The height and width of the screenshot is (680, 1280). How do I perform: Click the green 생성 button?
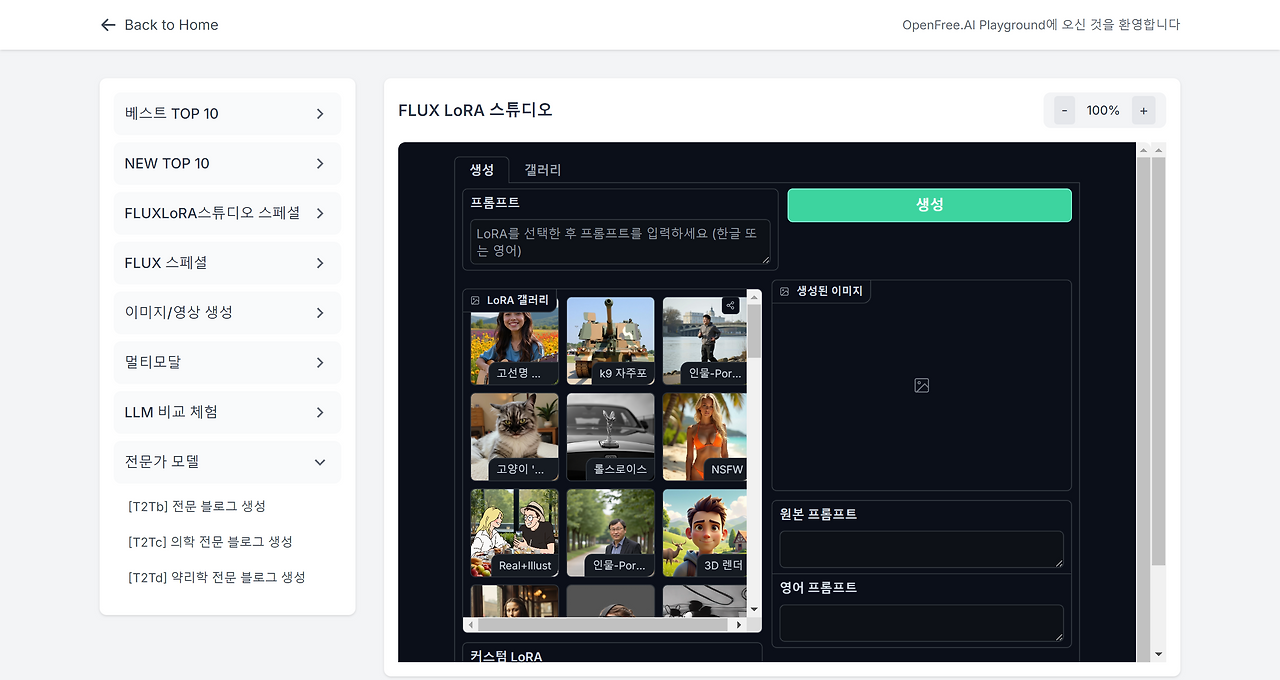[x=929, y=204]
